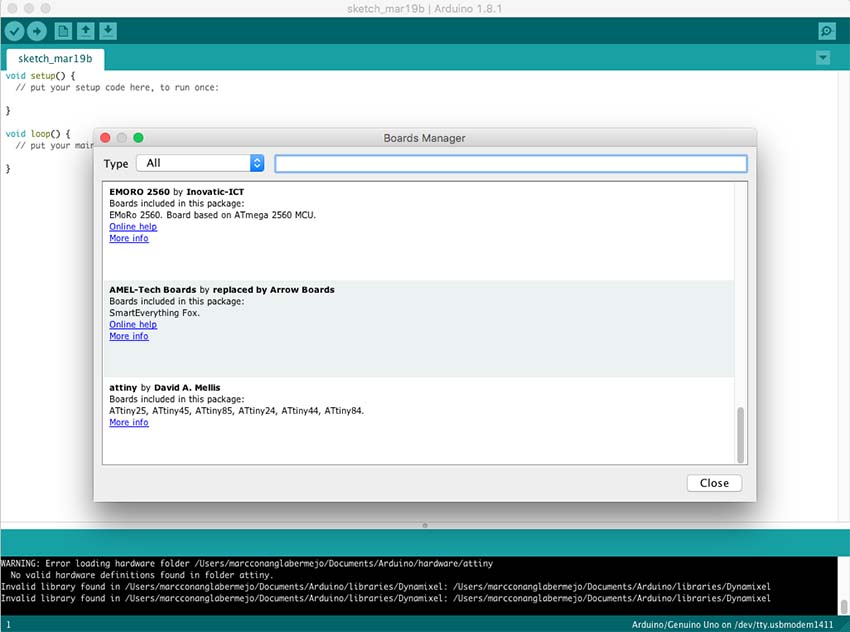Click the 'void loop() {' code line

click(38, 133)
